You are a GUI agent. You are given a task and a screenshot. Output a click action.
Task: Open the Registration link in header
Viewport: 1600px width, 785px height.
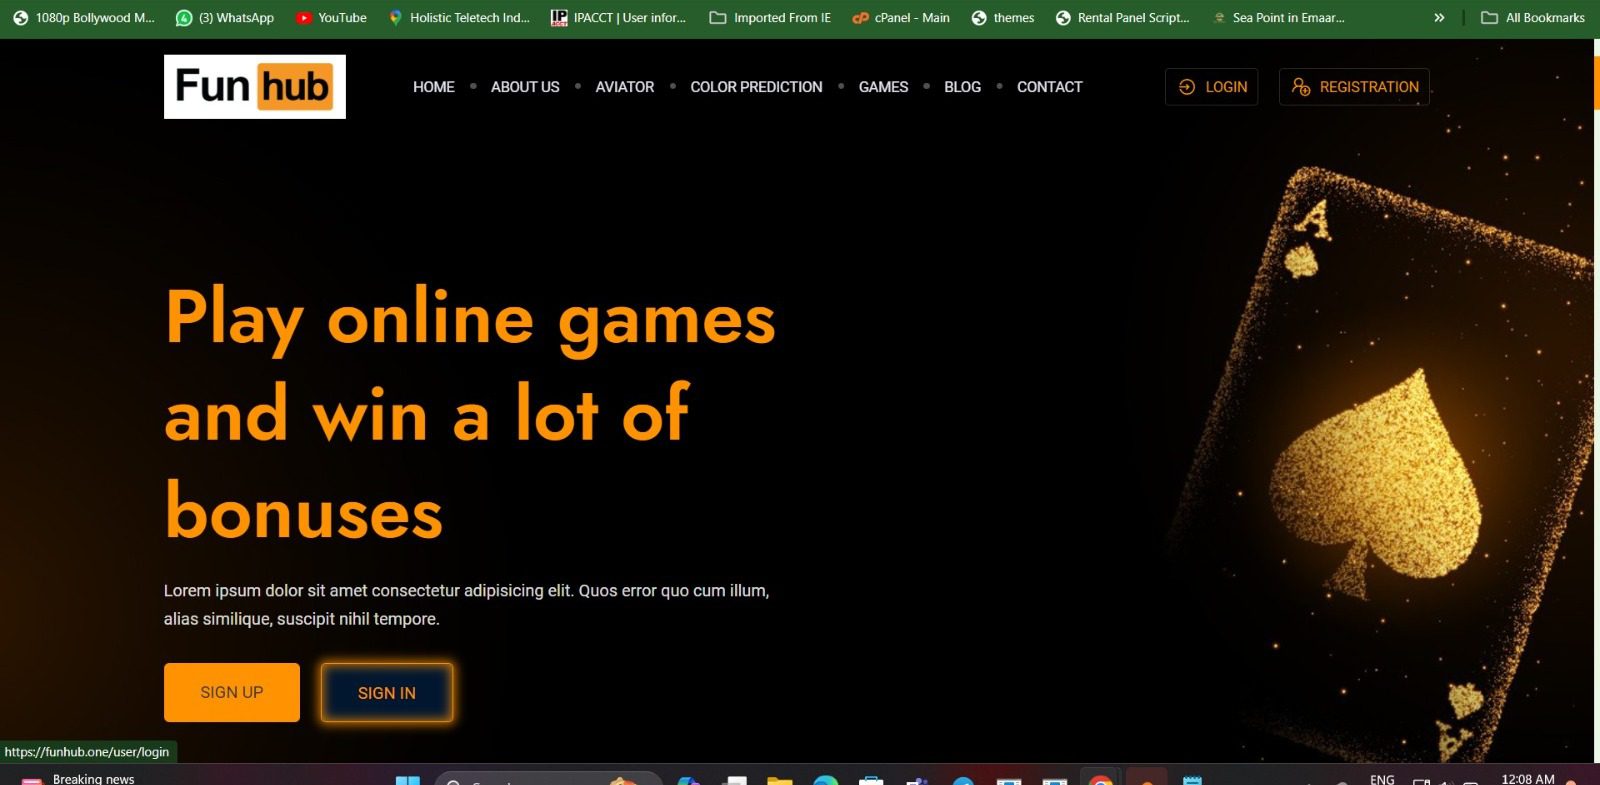[1354, 87]
